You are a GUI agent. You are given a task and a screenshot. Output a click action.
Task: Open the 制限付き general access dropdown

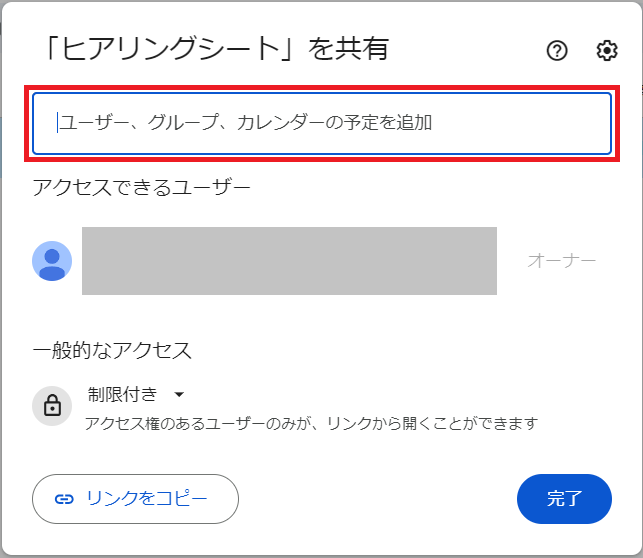[124, 394]
